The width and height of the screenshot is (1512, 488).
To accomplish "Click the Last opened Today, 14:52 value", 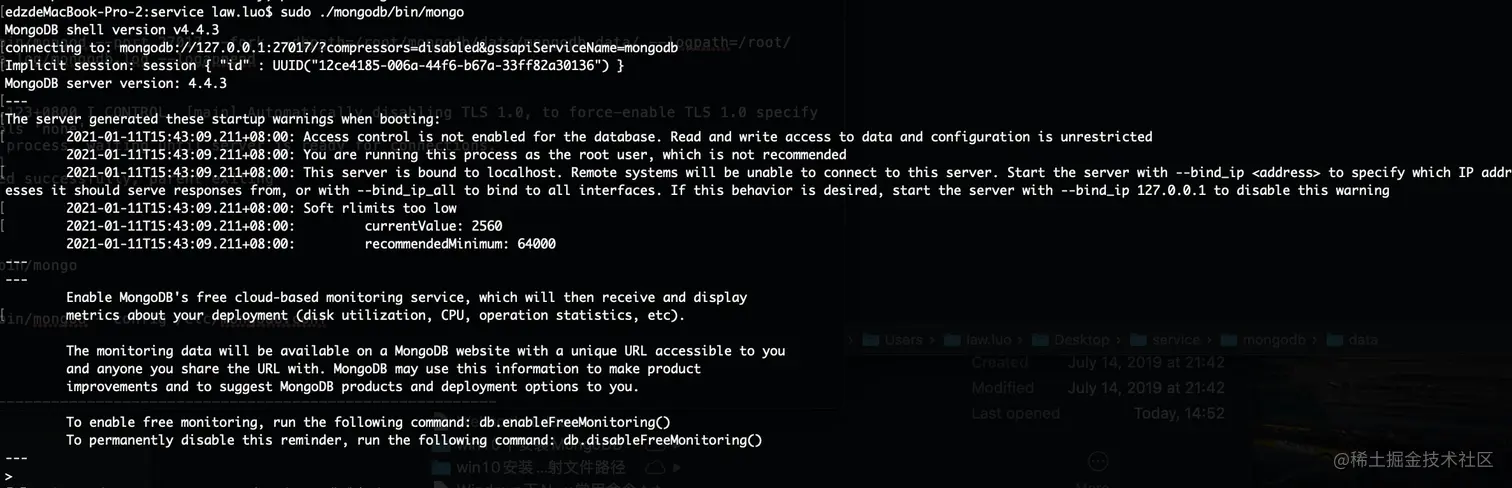I will tap(1178, 413).
